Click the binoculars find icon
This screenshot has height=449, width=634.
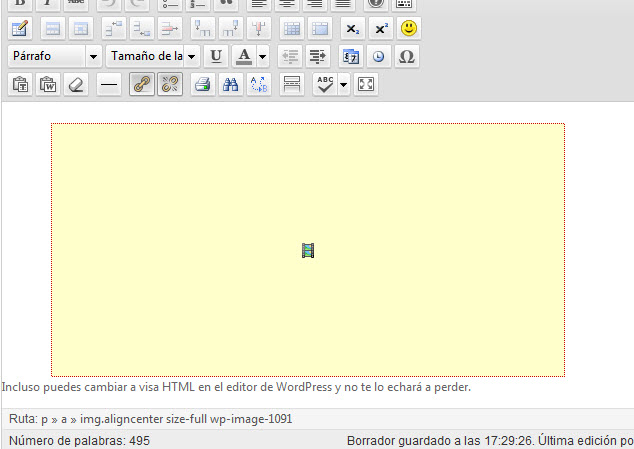(x=230, y=85)
